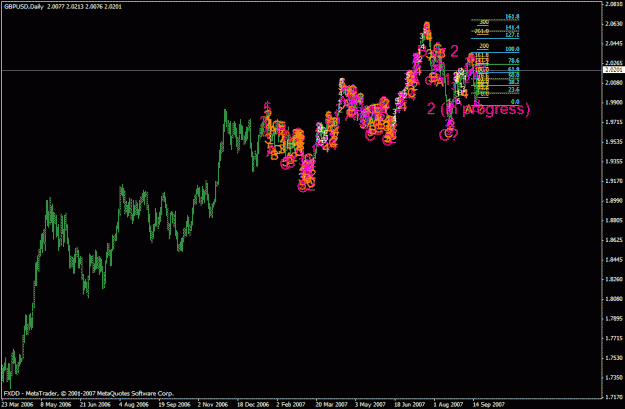The height and width of the screenshot is (409, 625).
Task: Click the 18 Dec 2006 date label
Action: click(x=253, y=404)
